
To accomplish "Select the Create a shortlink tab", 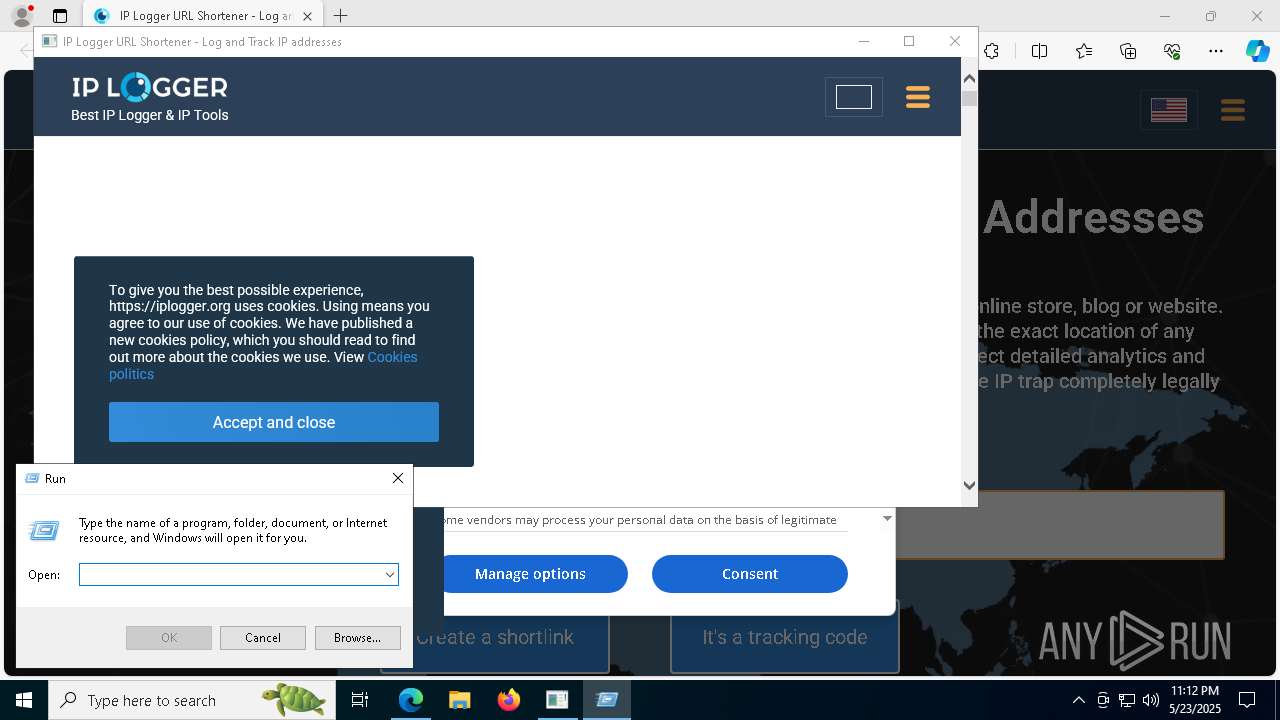I will tap(495, 637).
